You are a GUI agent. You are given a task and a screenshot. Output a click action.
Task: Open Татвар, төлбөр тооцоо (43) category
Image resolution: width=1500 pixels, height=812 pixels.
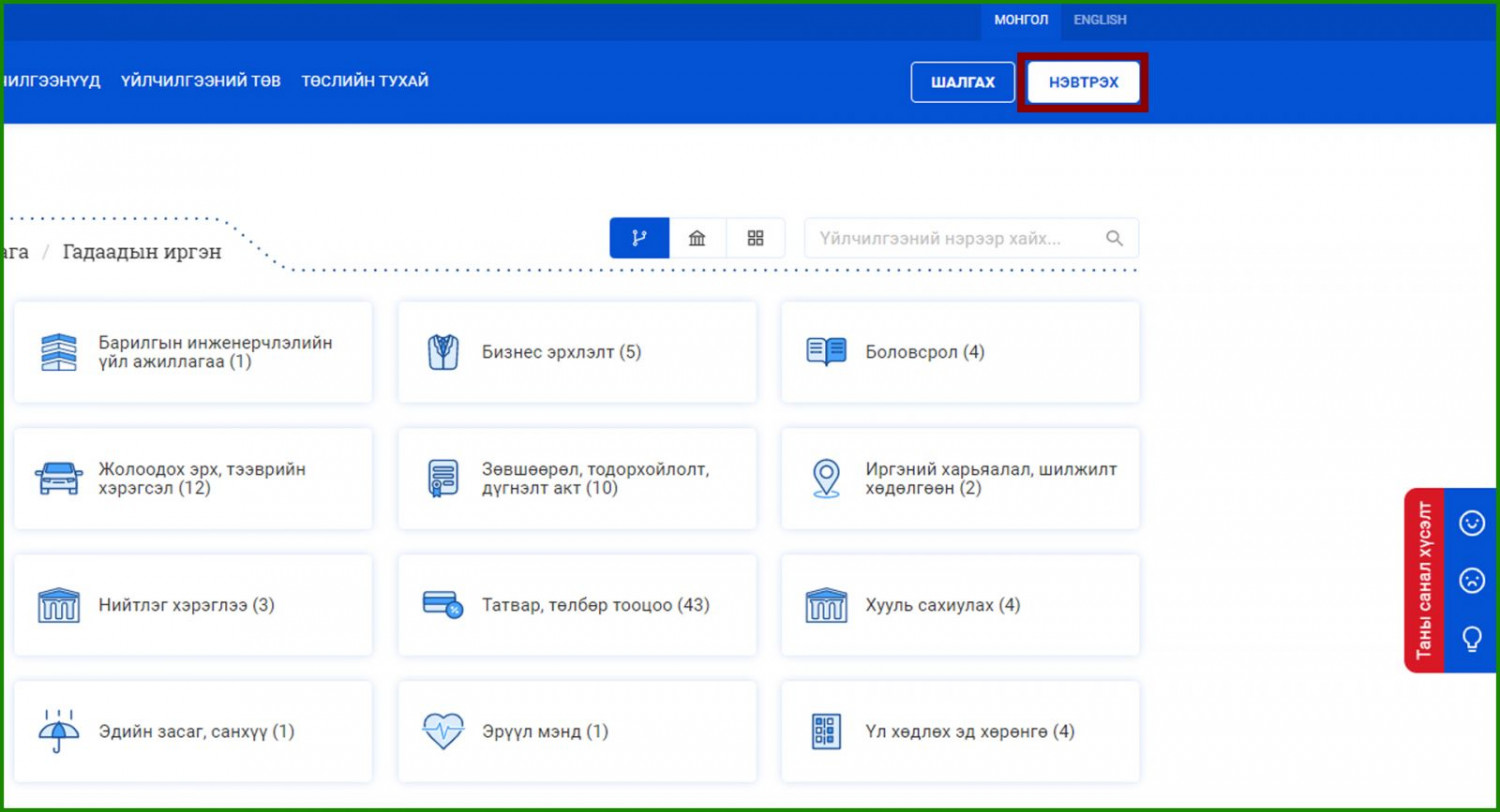tap(577, 605)
